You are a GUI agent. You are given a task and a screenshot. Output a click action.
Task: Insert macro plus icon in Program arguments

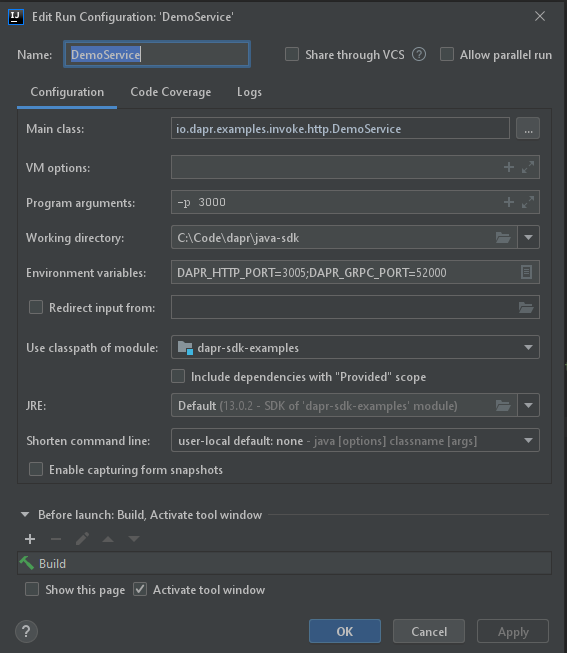pyautogui.click(x=509, y=202)
